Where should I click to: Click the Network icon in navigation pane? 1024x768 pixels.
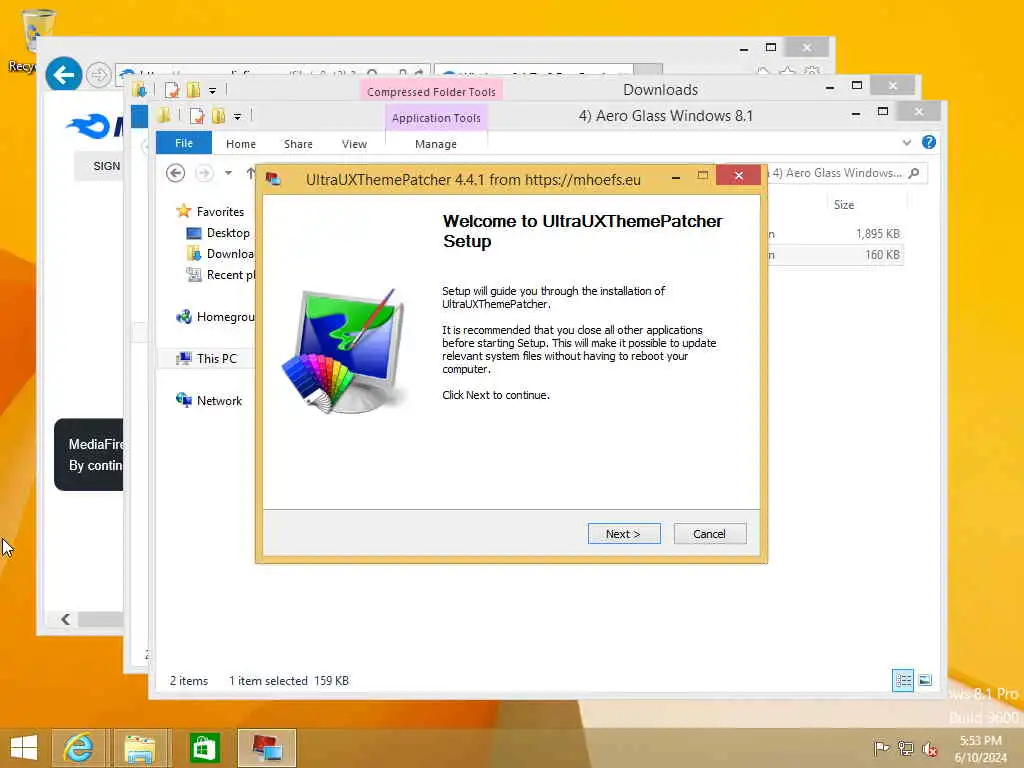click(184, 400)
